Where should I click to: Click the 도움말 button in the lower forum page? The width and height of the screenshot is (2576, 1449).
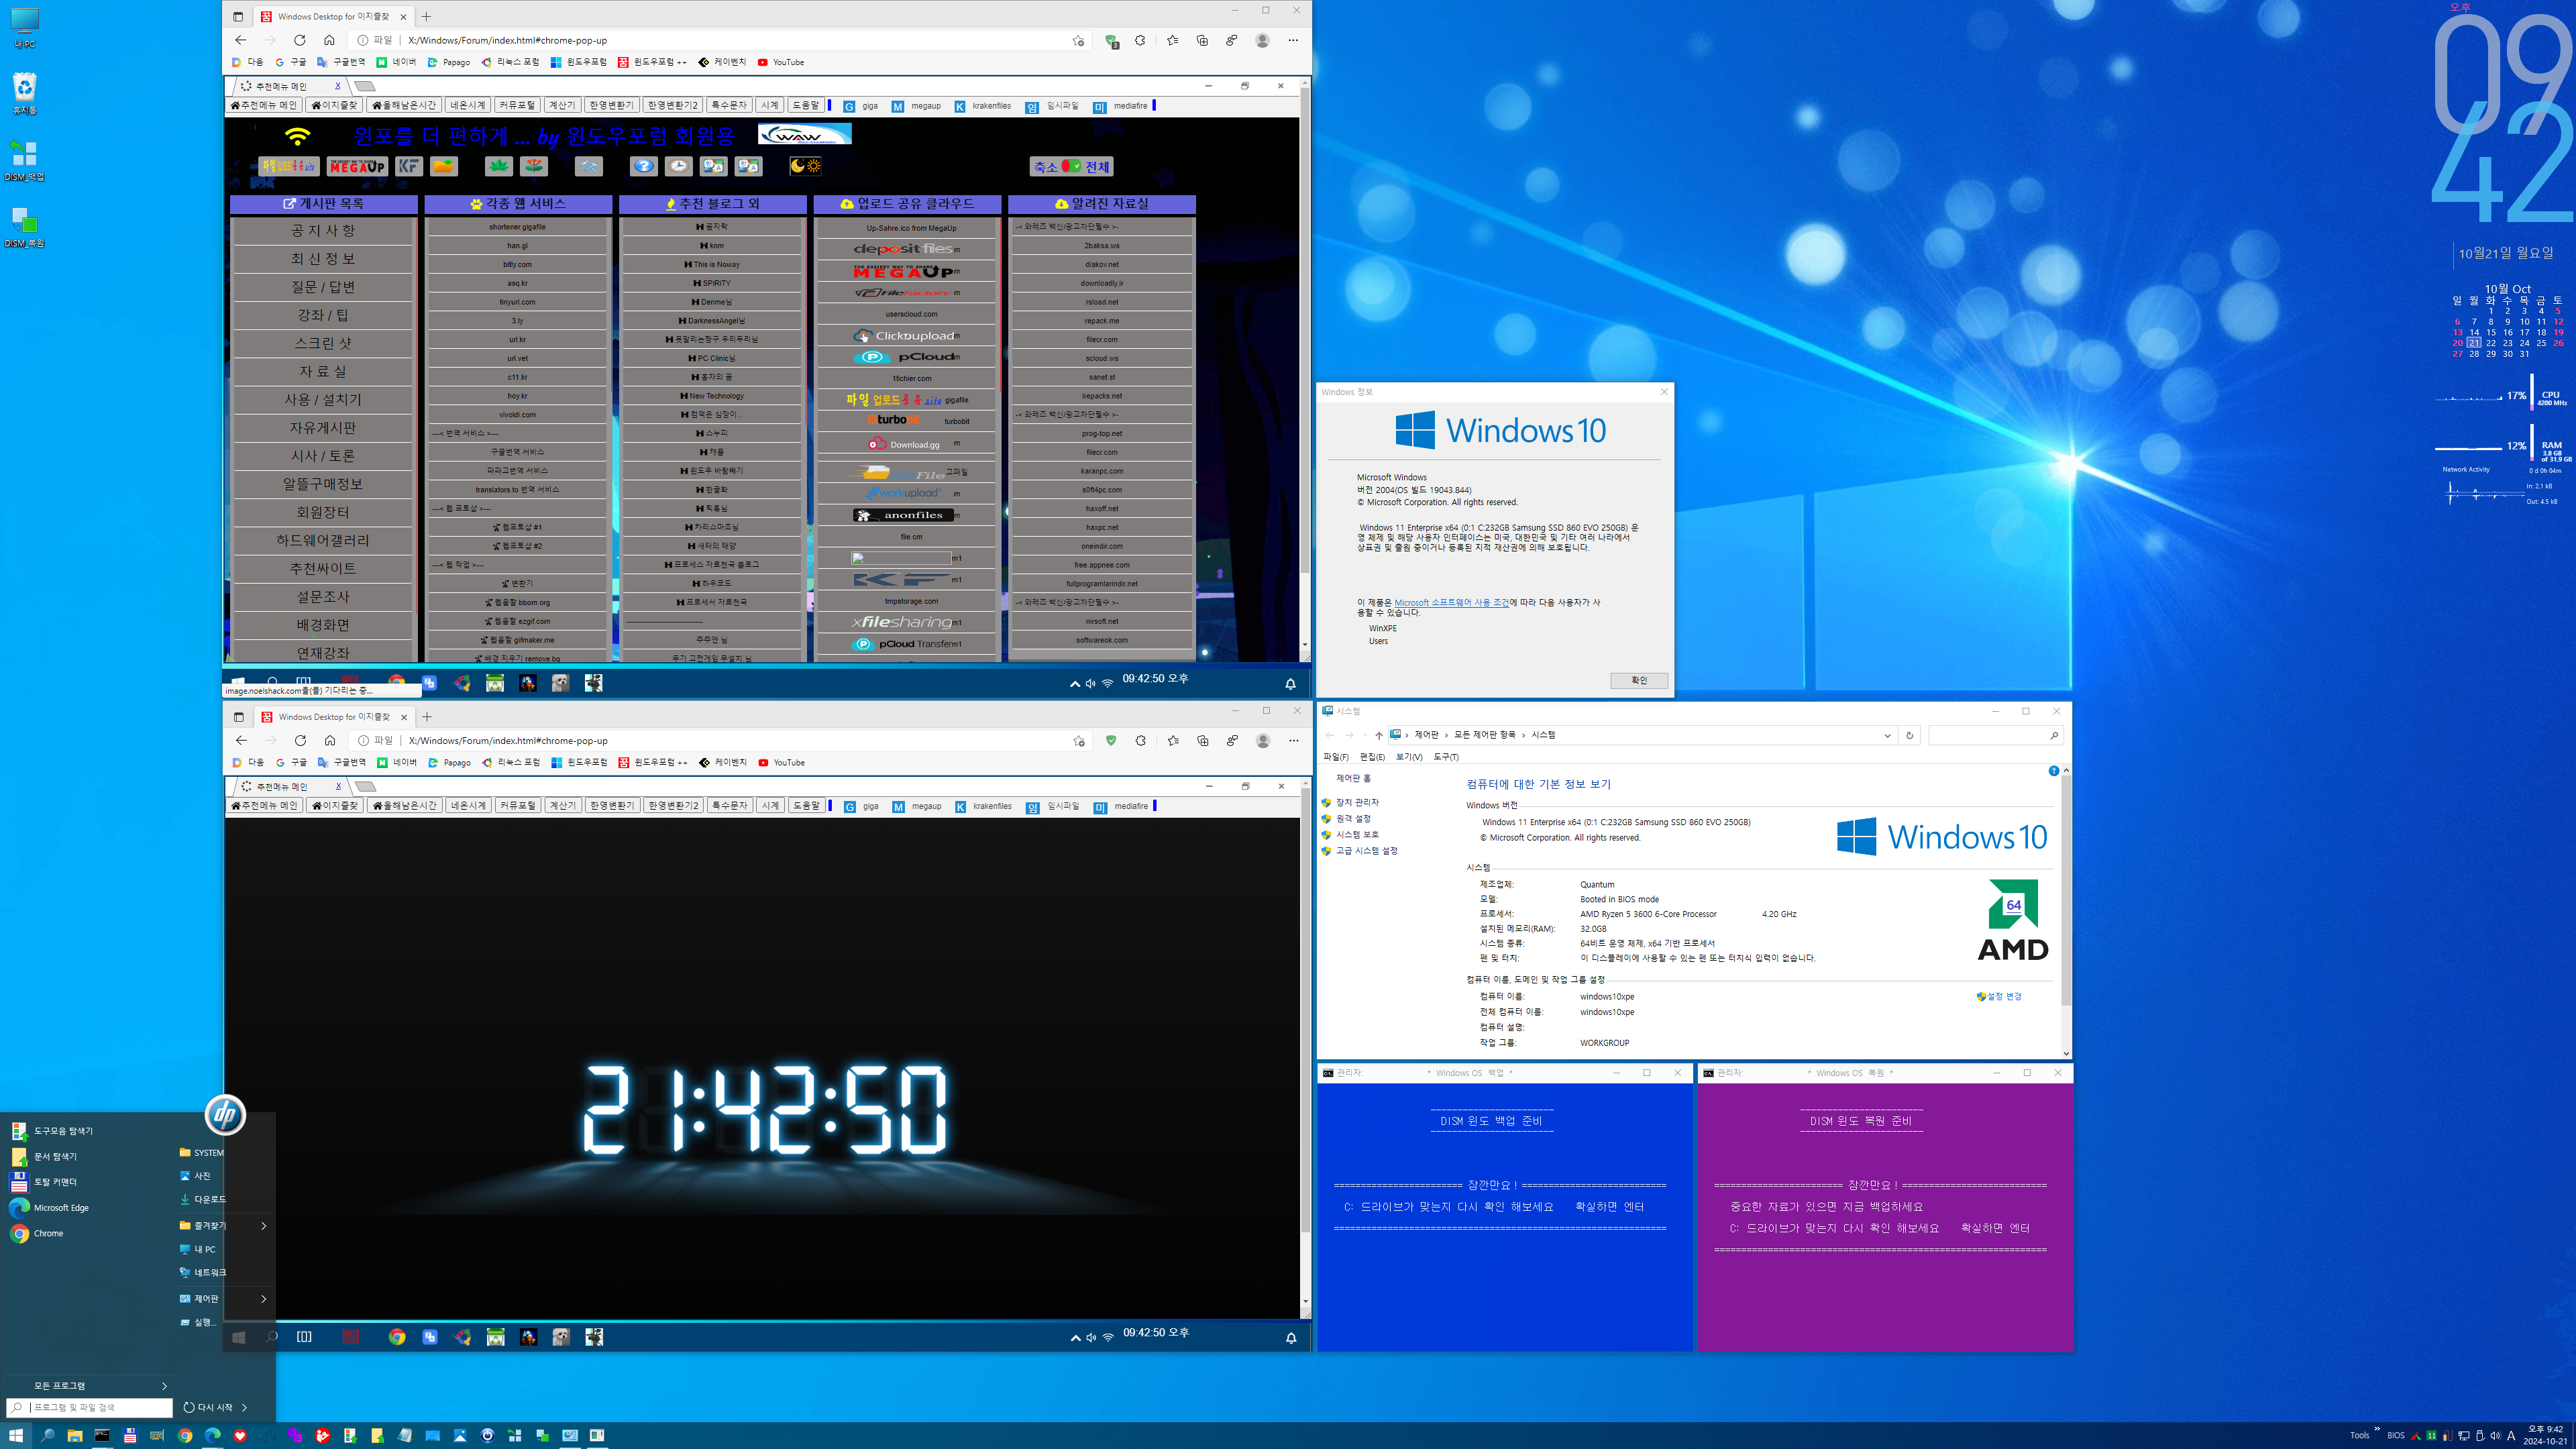[x=806, y=806]
